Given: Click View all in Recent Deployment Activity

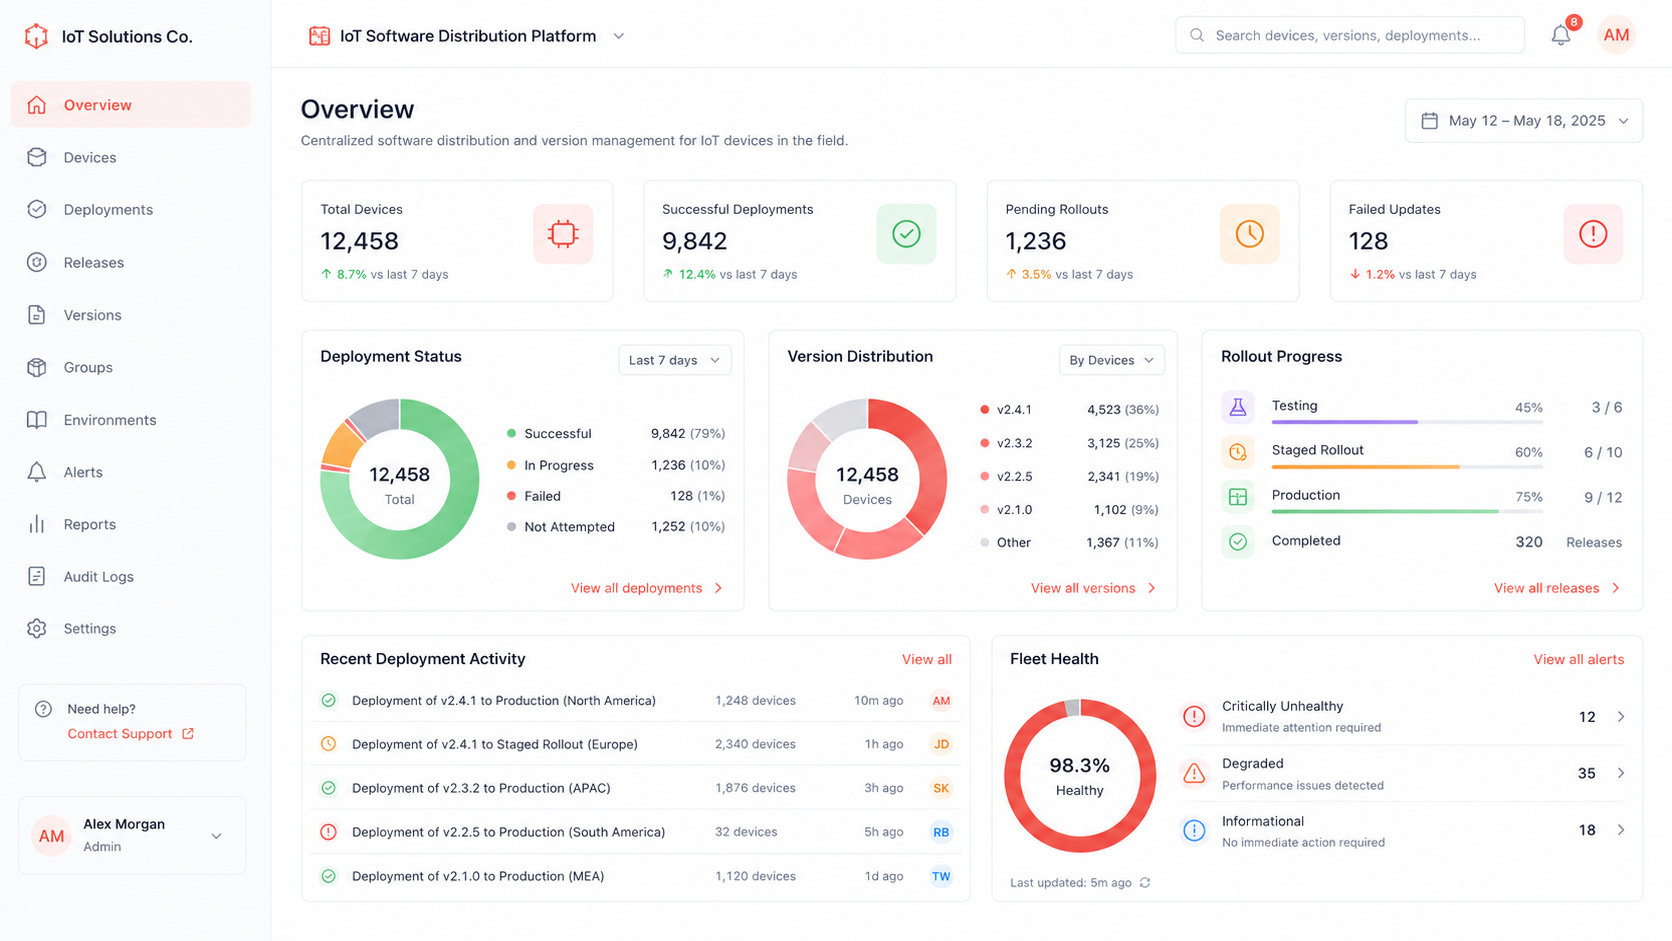Looking at the screenshot, I should tap(927, 659).
